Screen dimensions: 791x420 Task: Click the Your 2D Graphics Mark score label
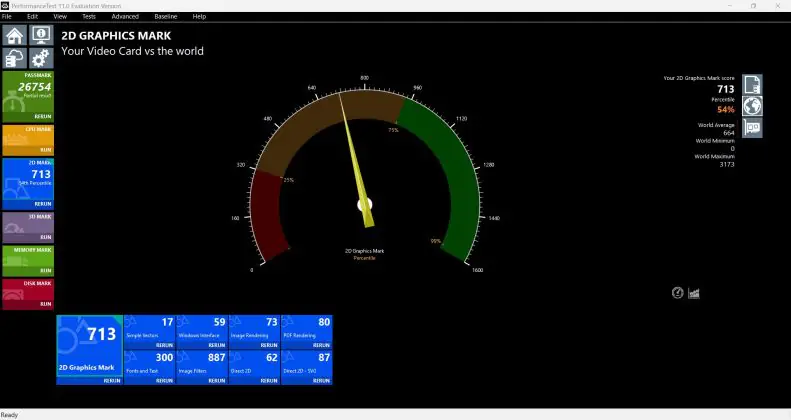pos(699,78)
